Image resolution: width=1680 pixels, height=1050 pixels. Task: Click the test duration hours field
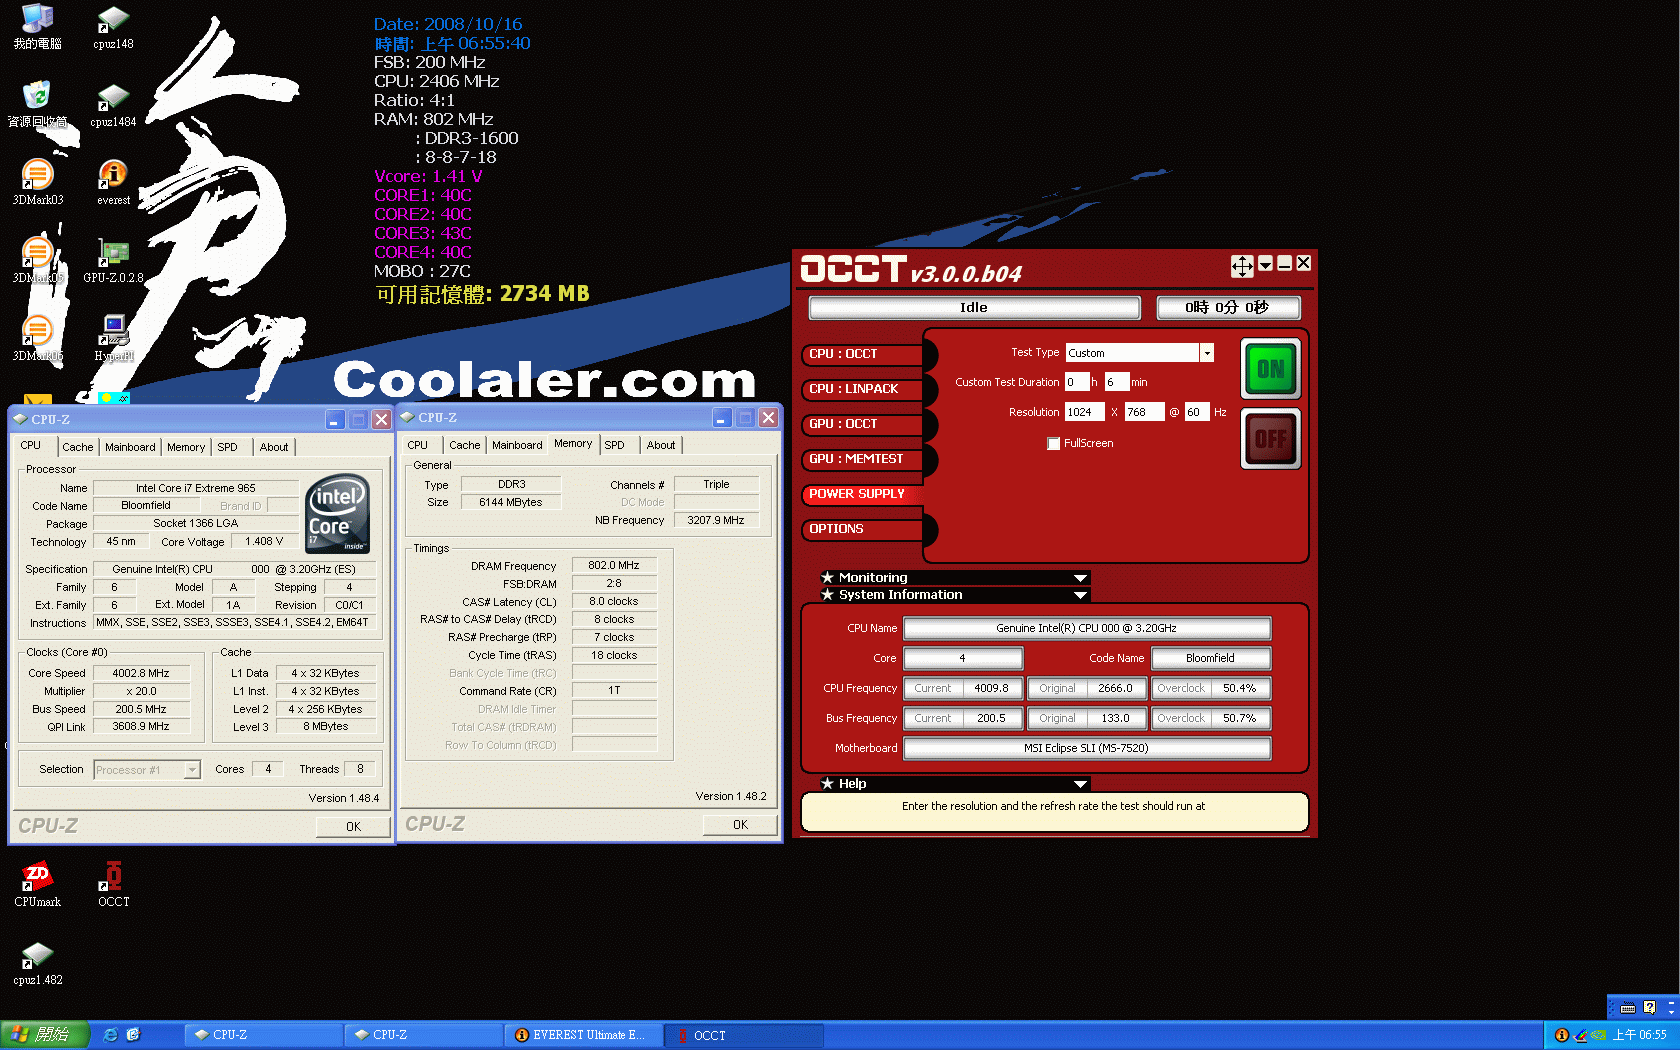click(x=1076, y=382)
